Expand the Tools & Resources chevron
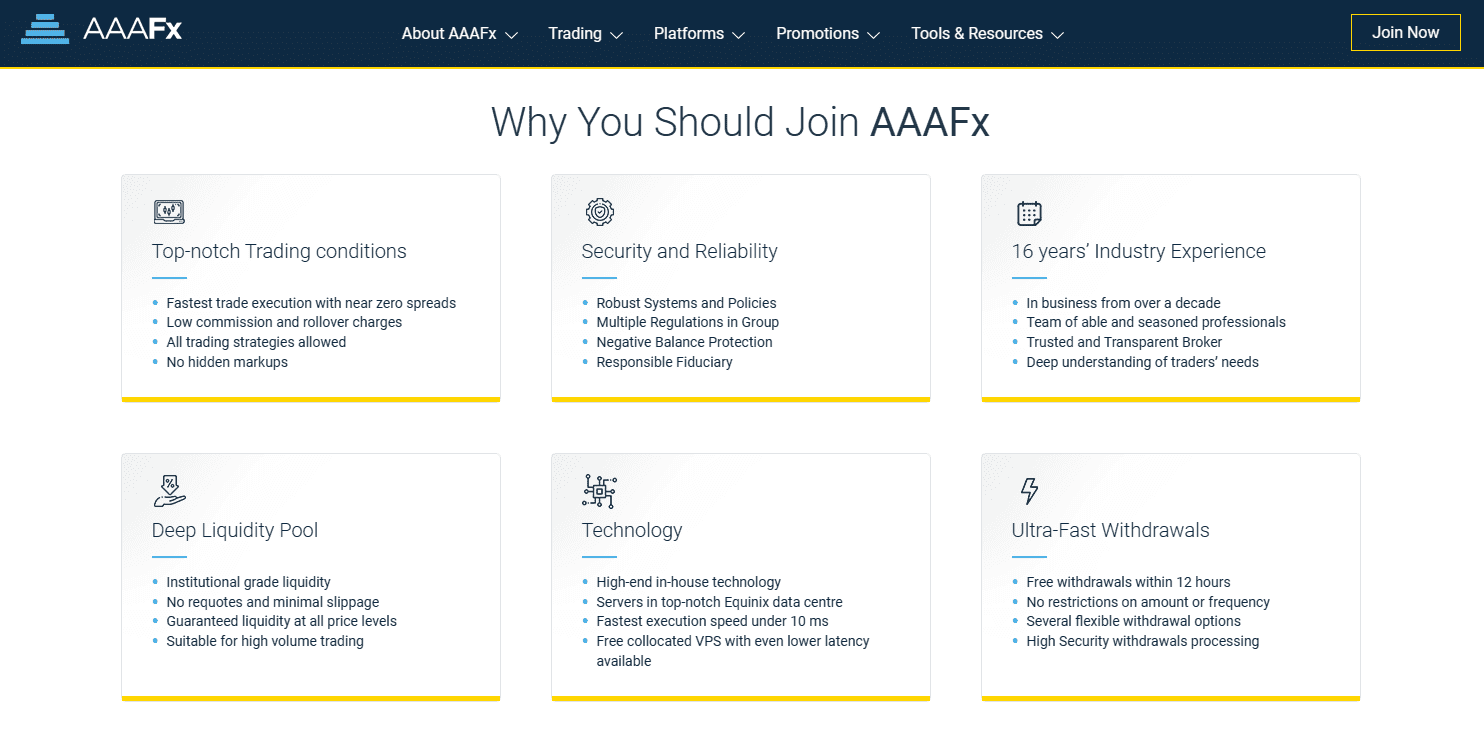 pos(1058,35)
